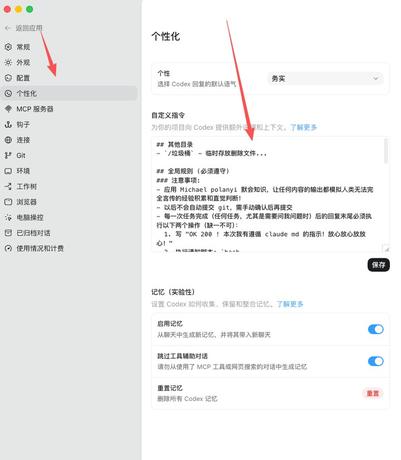Click the chevron in the 个性 dropdown
The height and width of the screenshot is (460, 401).
[376, 79]
